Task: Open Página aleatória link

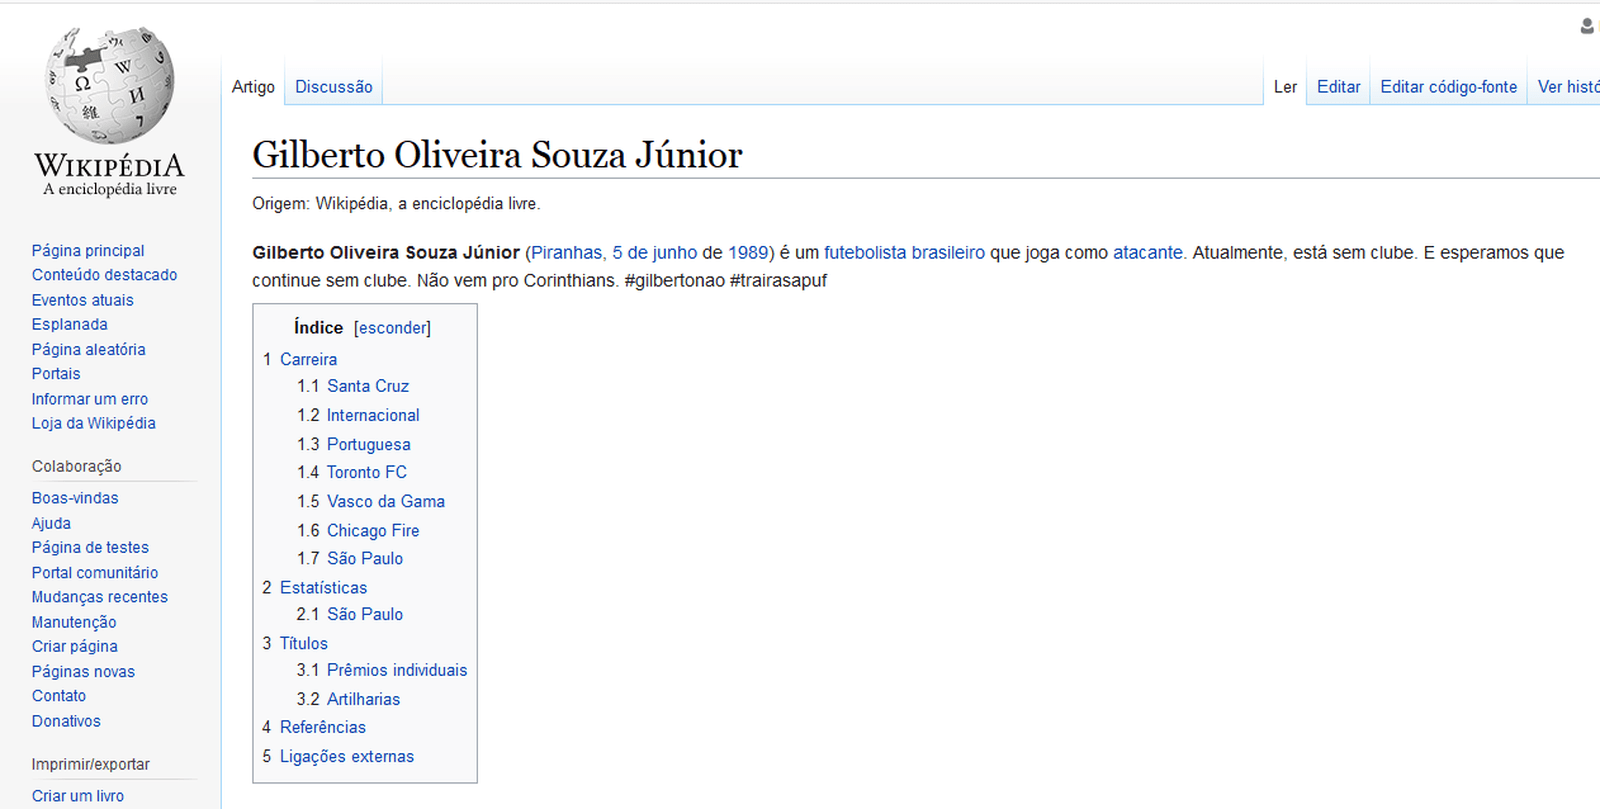Action: click(88, 349)
